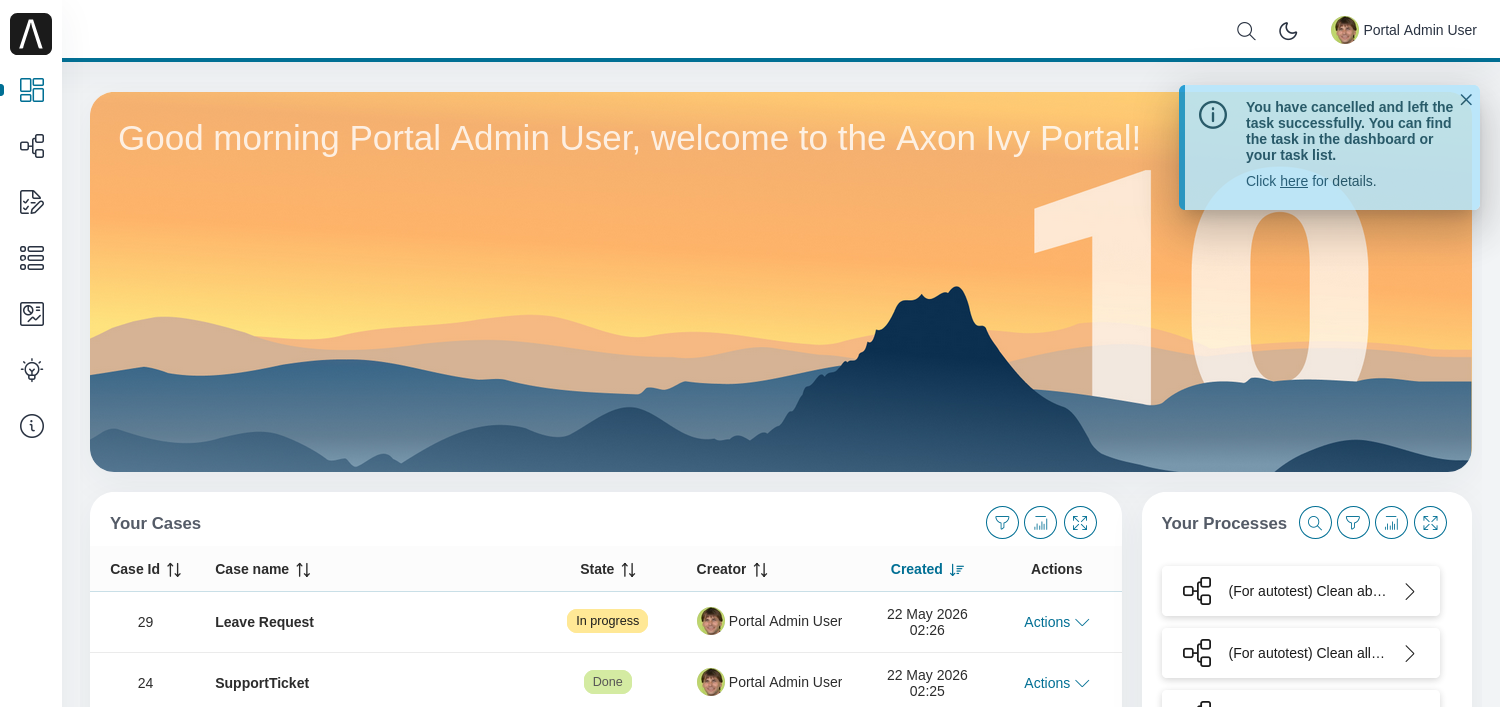Image resolution: width=1500 pixels, height=707 pixels.
Task: Open the SupportTicket case row
Action: tap(606, 680)
